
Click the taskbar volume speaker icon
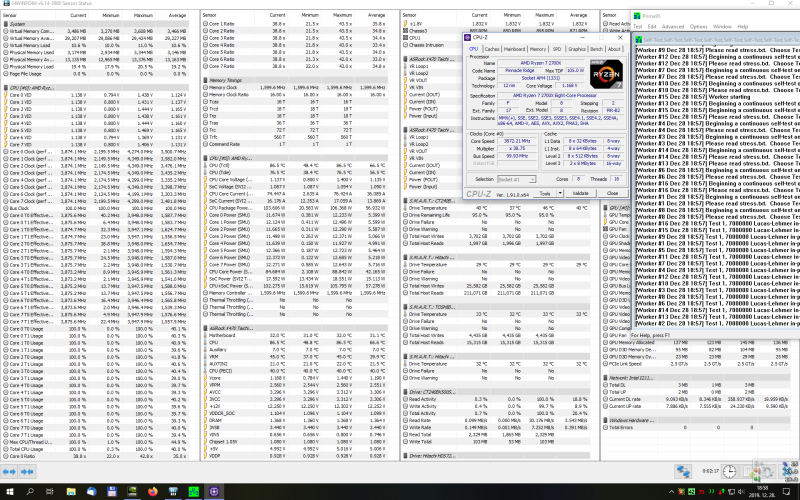pyautogui.click(x=740, y=492)
